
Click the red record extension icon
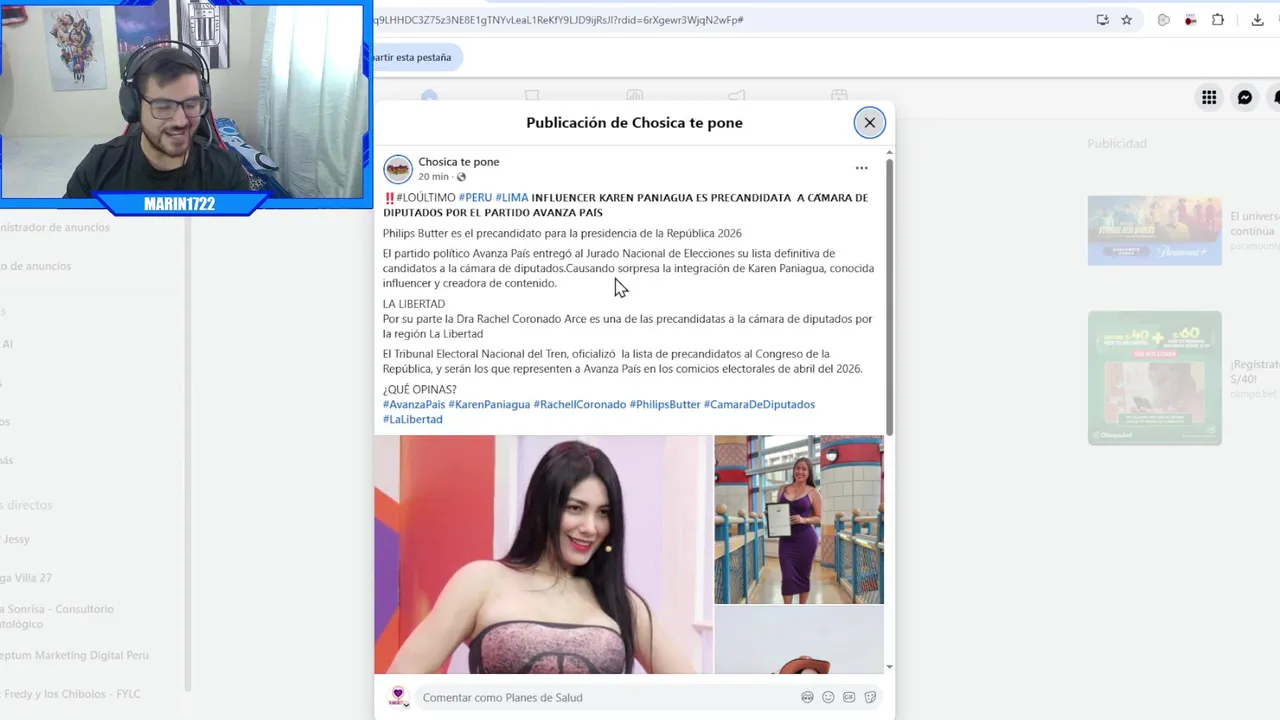[1190, 20]
